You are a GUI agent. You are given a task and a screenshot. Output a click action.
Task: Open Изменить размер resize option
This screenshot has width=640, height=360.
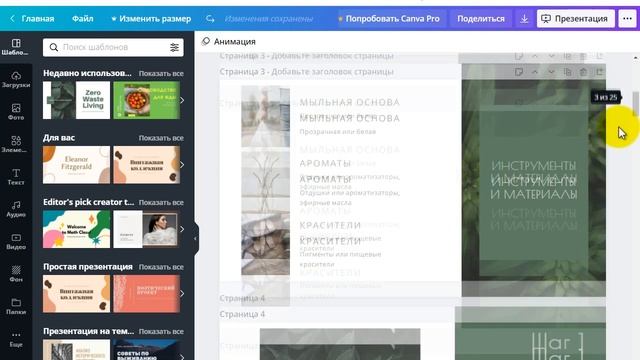coord(151,19)
